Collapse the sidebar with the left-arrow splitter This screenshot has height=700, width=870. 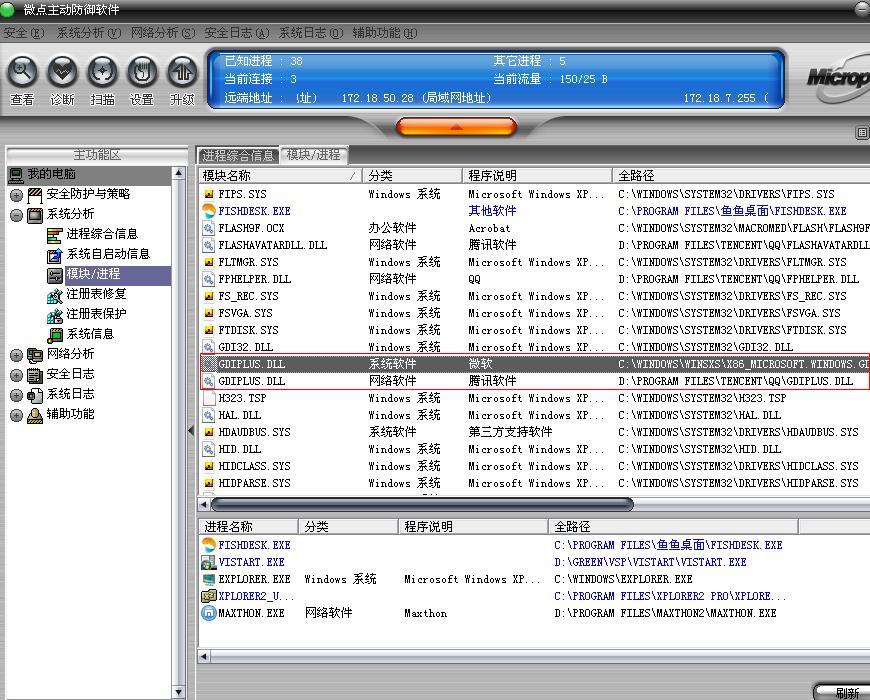[x=191, y=430]
